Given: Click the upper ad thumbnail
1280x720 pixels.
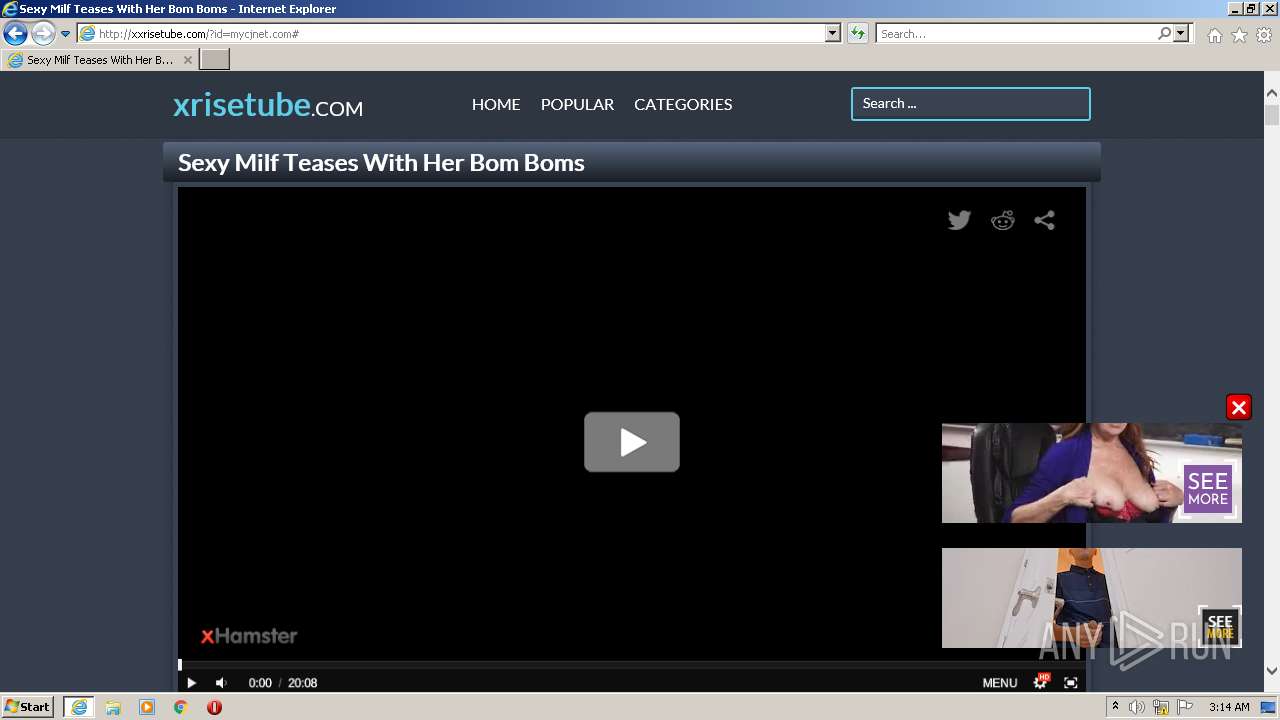Looking at the screenshot, I should coord(1092,473).
